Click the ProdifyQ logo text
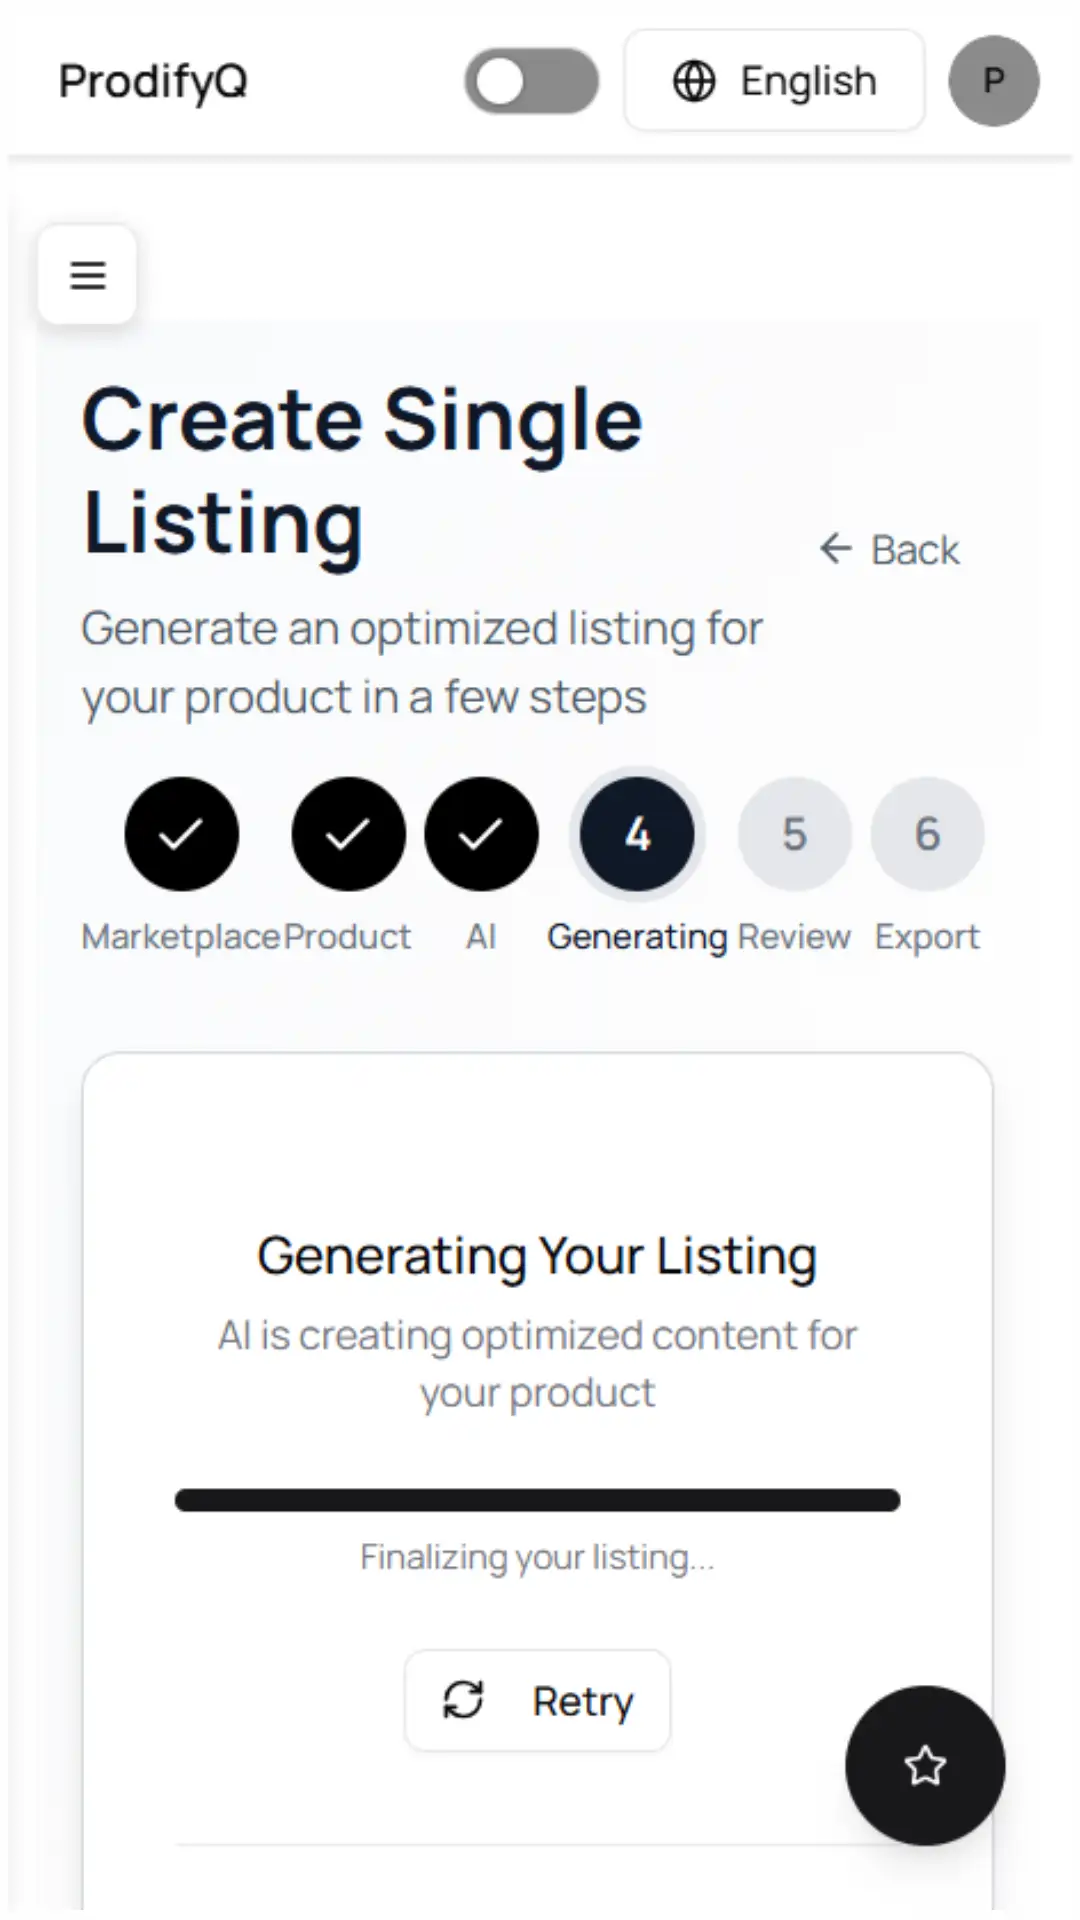This screenshot has height=1920, width=1080. (x=153, y=81)
